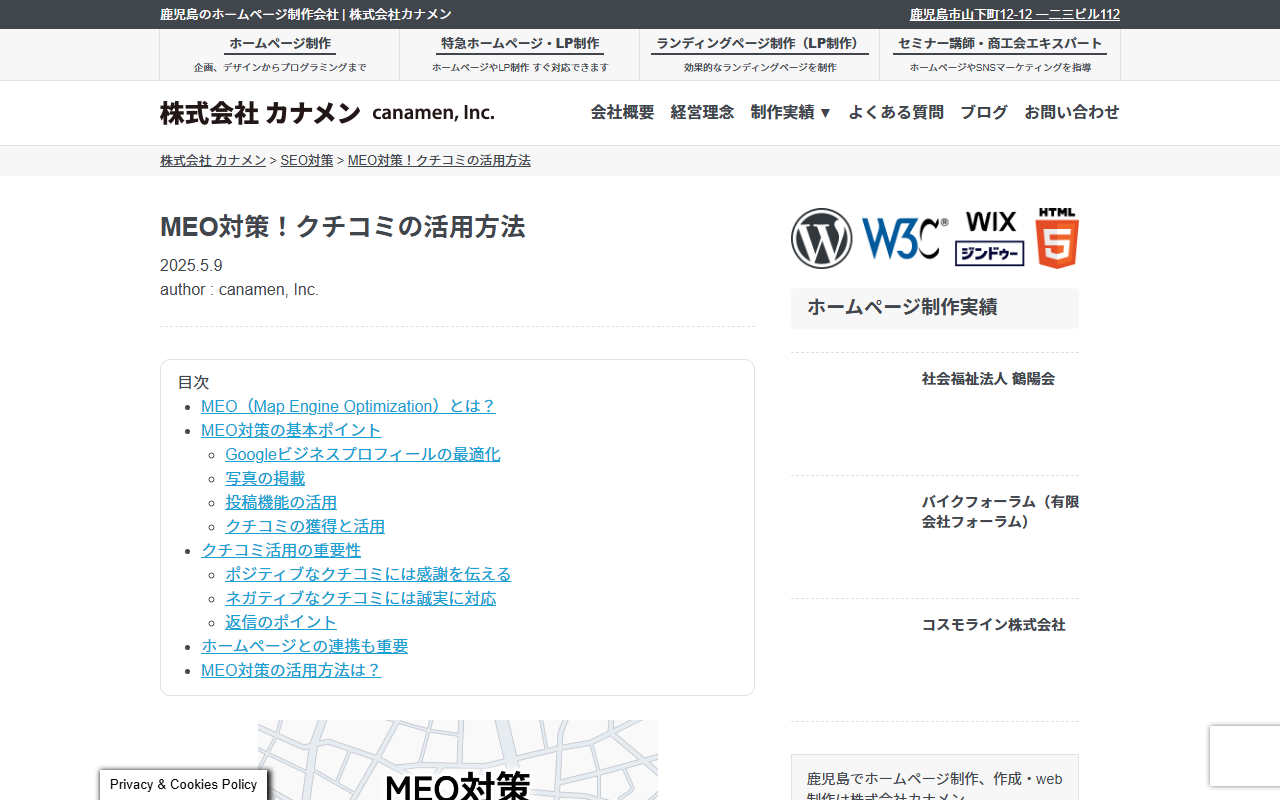Open 社会福祉法人 鶴陽会 portfolio entry
1280x800 pixels.
(x=988, y=379)
